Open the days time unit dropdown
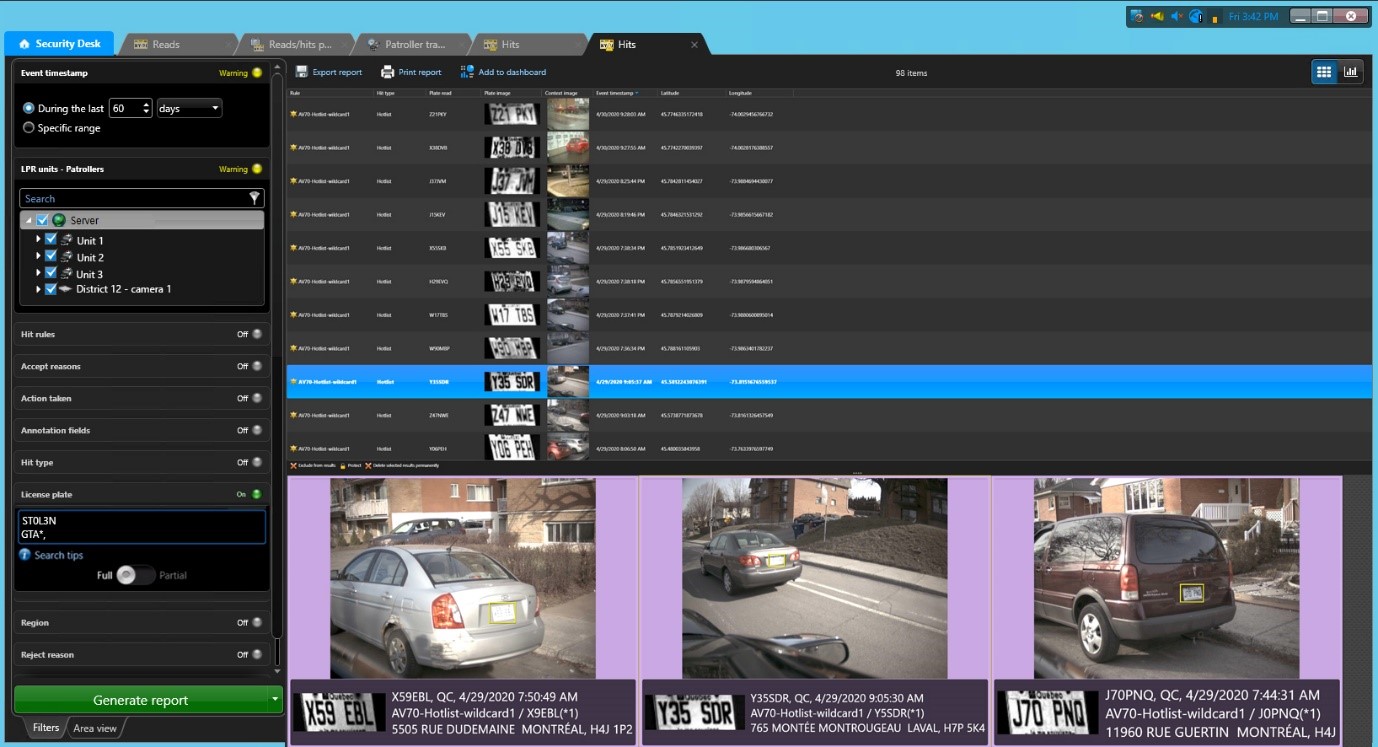 point(189,108)
